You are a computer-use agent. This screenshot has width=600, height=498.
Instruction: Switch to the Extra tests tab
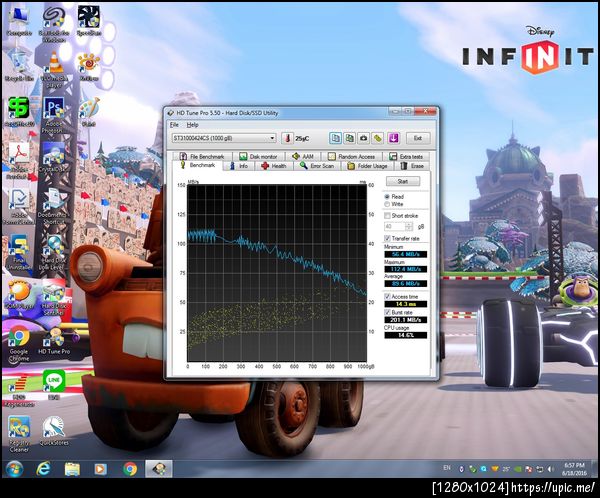406,157
